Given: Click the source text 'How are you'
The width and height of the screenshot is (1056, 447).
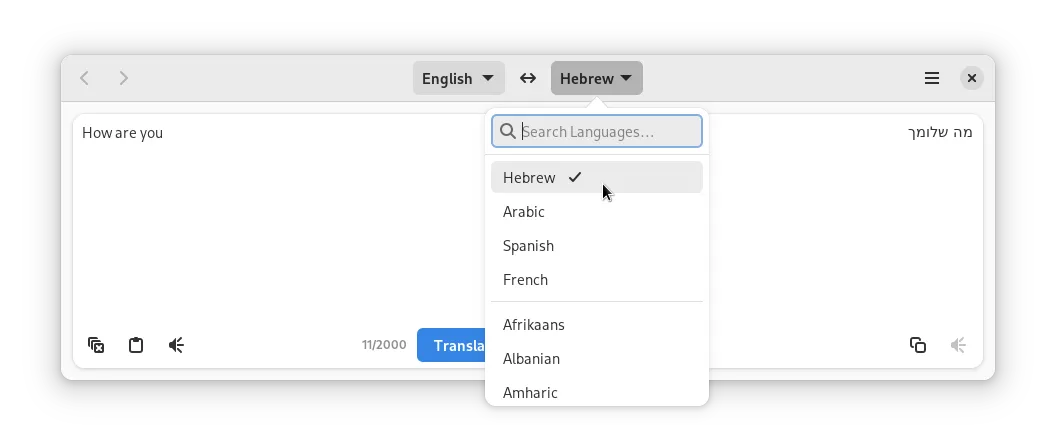Looking at the screenshot, I should click(x=123, y=133).
